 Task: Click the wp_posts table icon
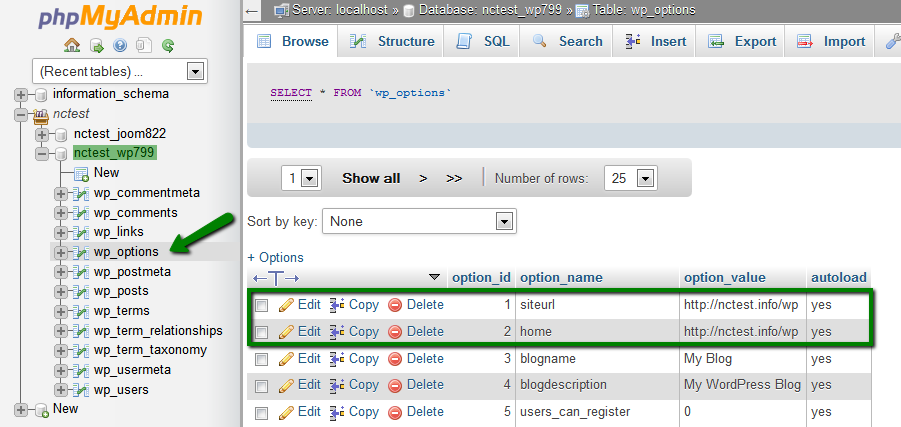point(82,291)
